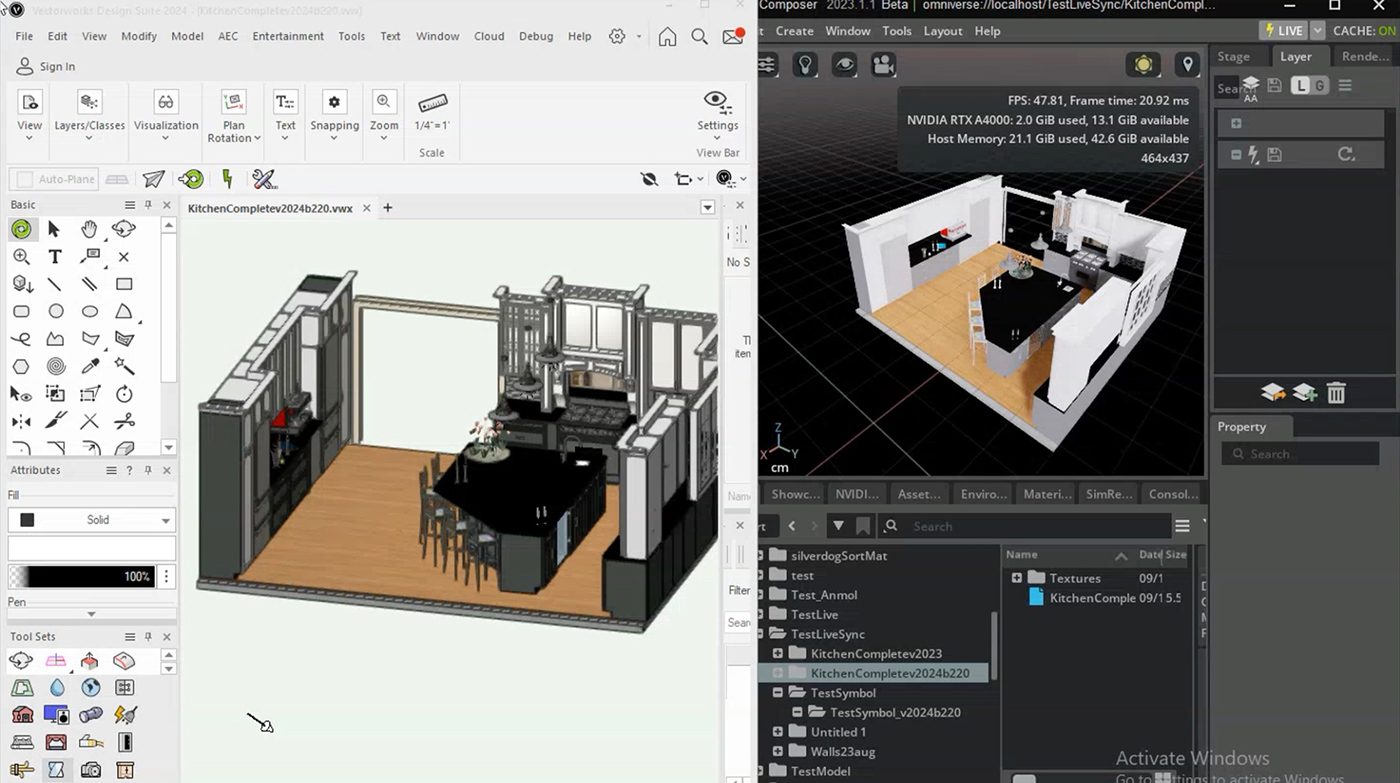Select the Flyover tool in Basic palette

tap(124, 229)
